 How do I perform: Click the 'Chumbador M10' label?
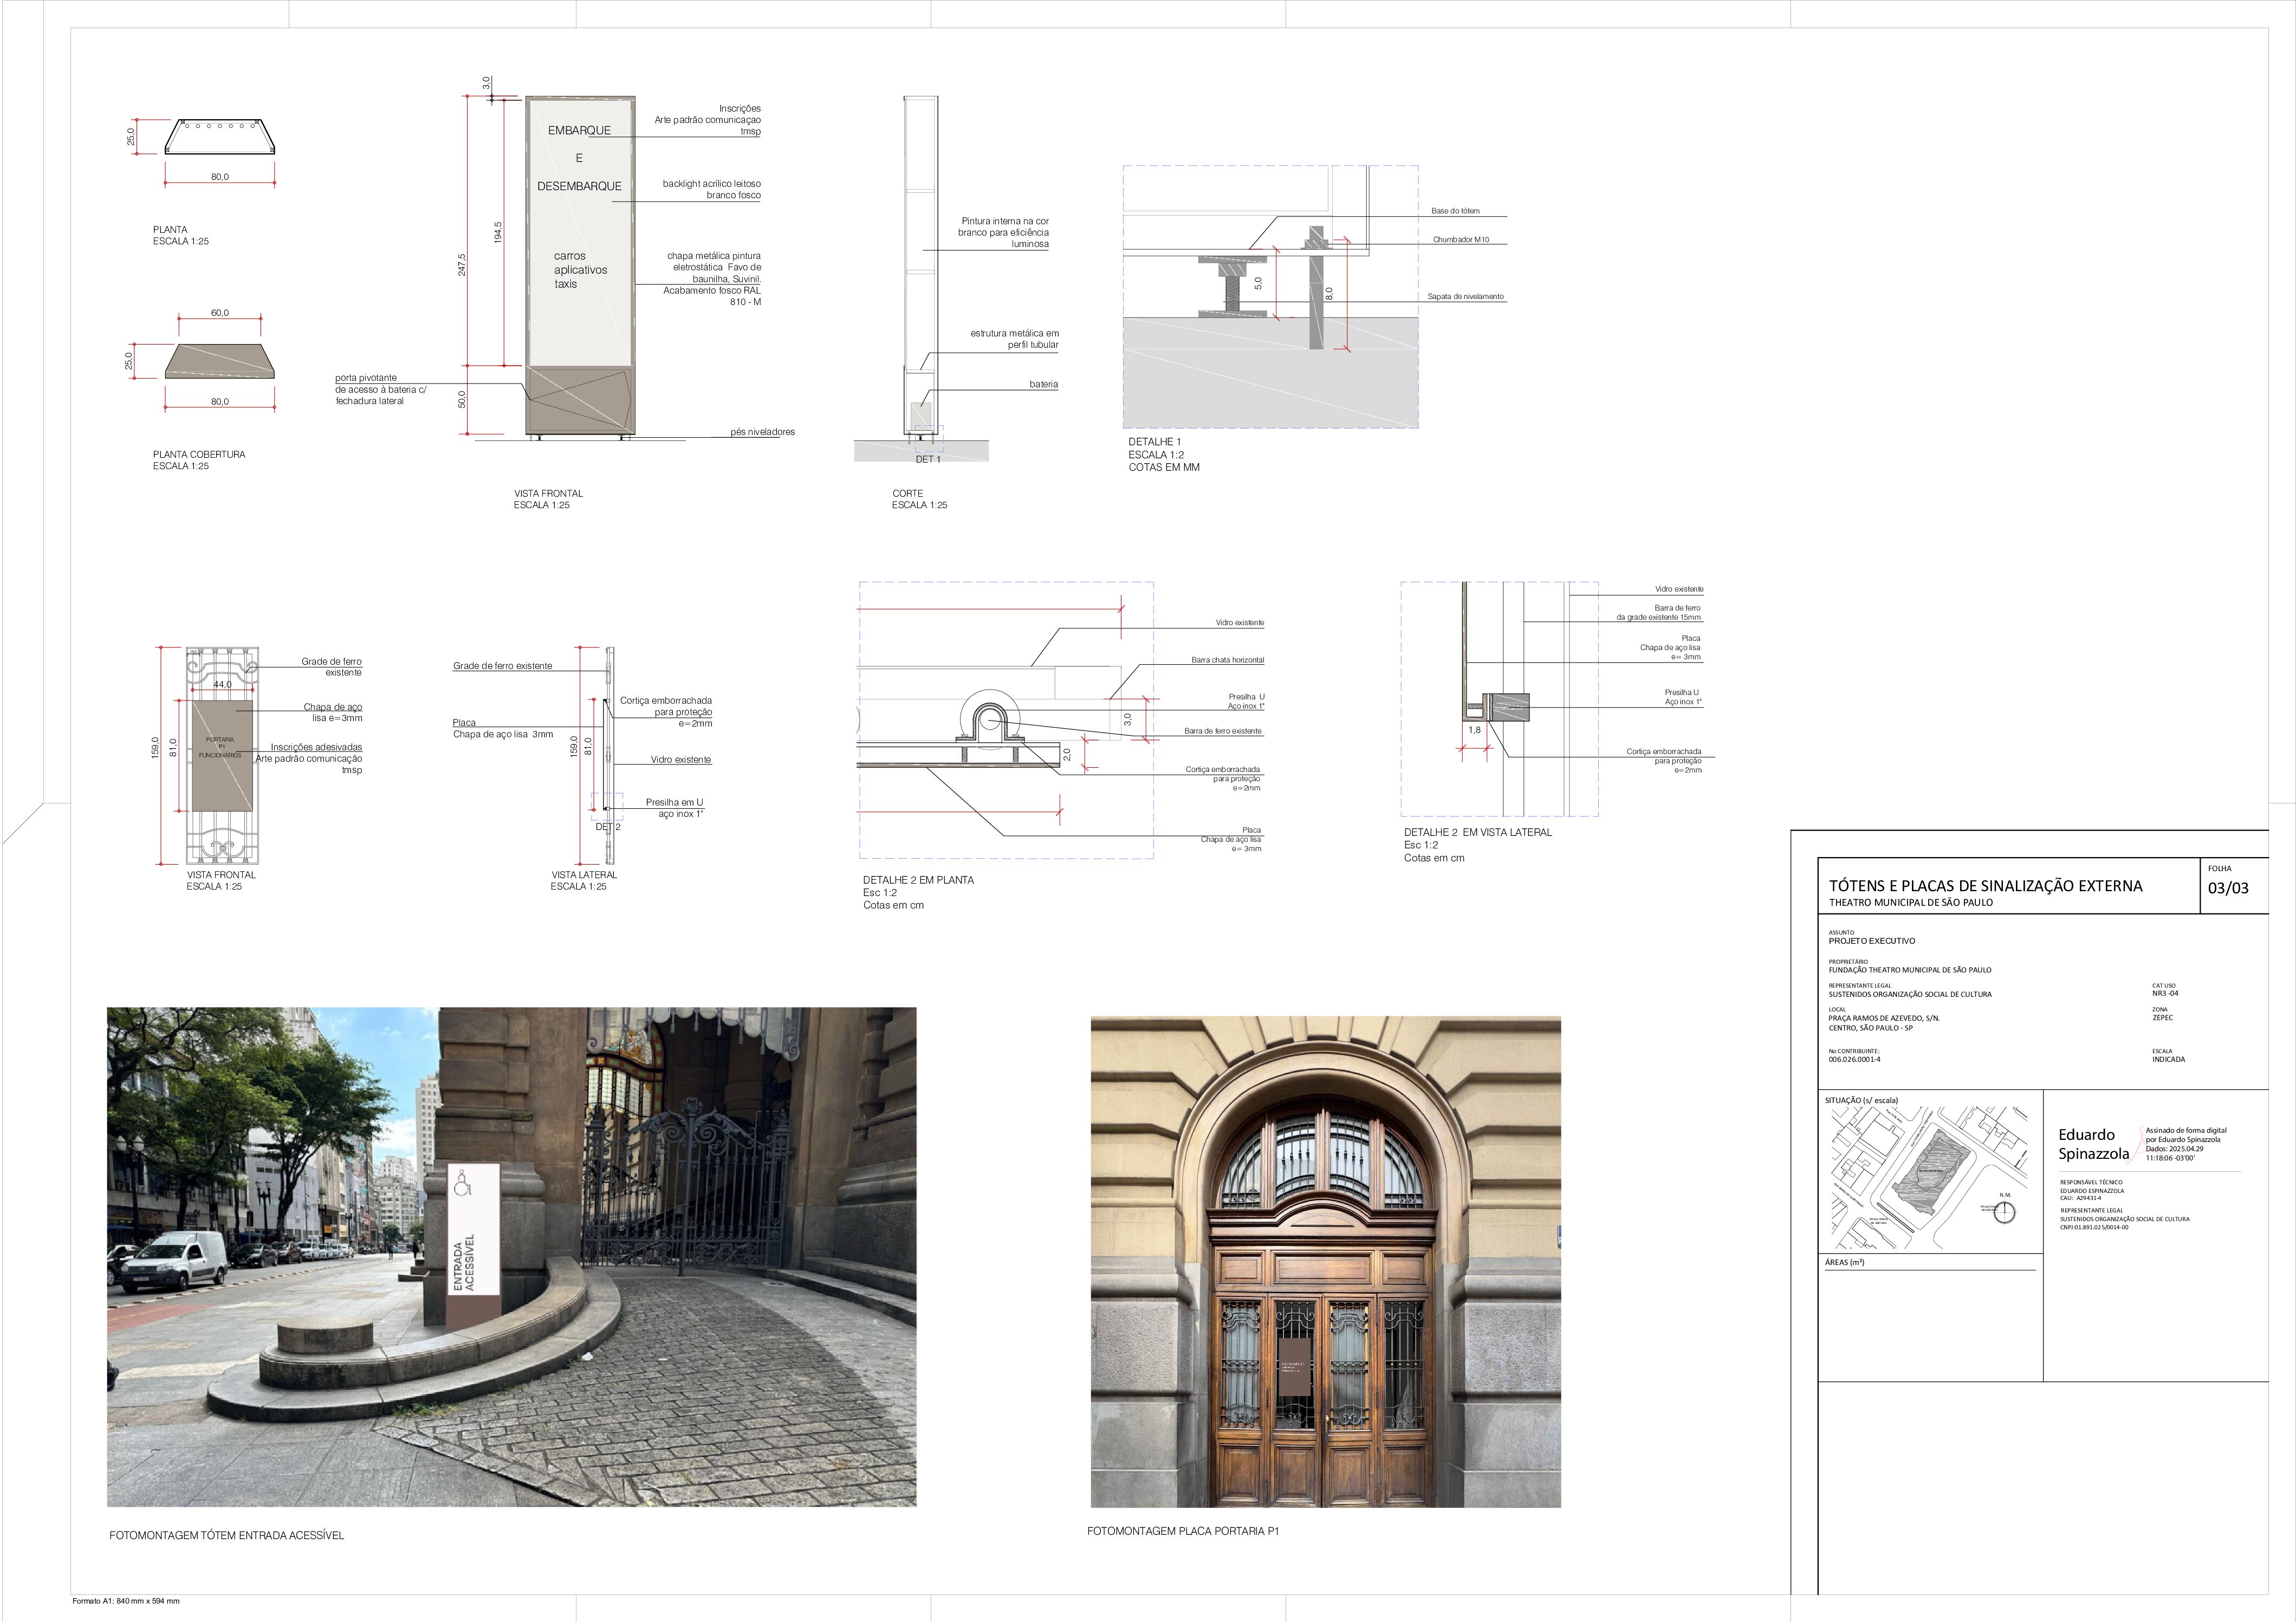point(1461,240)
